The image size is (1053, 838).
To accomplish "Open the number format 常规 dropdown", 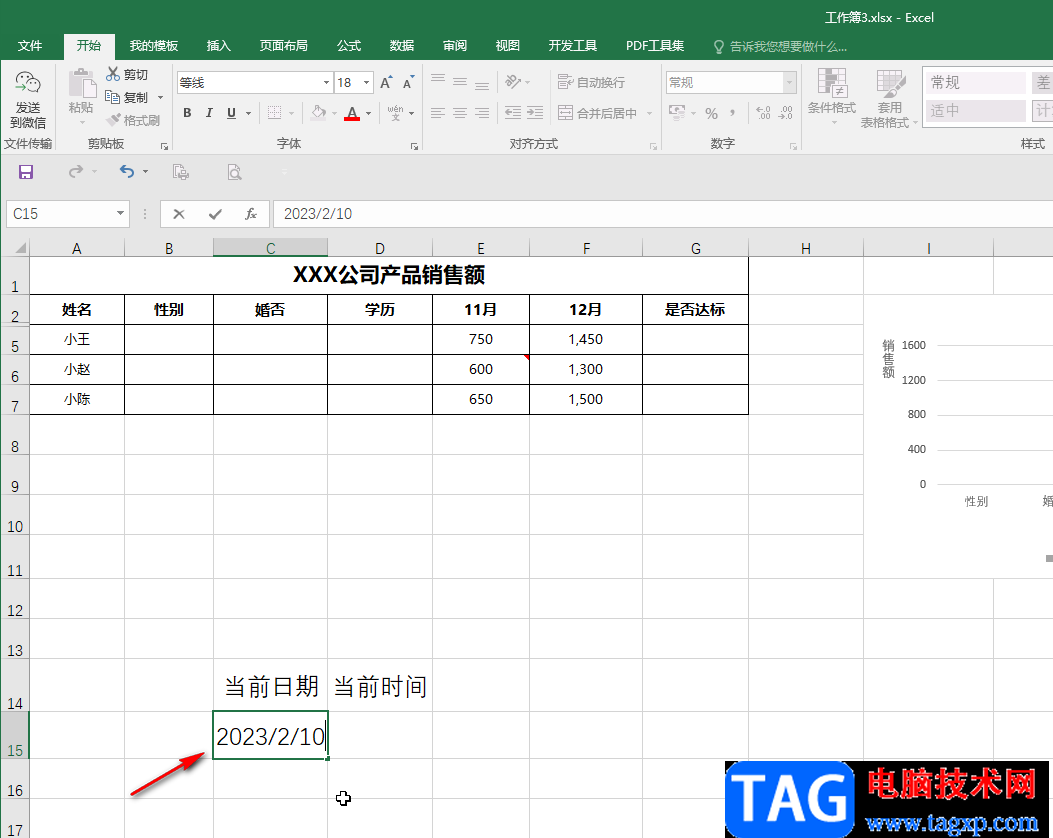I will pos(790,83).
